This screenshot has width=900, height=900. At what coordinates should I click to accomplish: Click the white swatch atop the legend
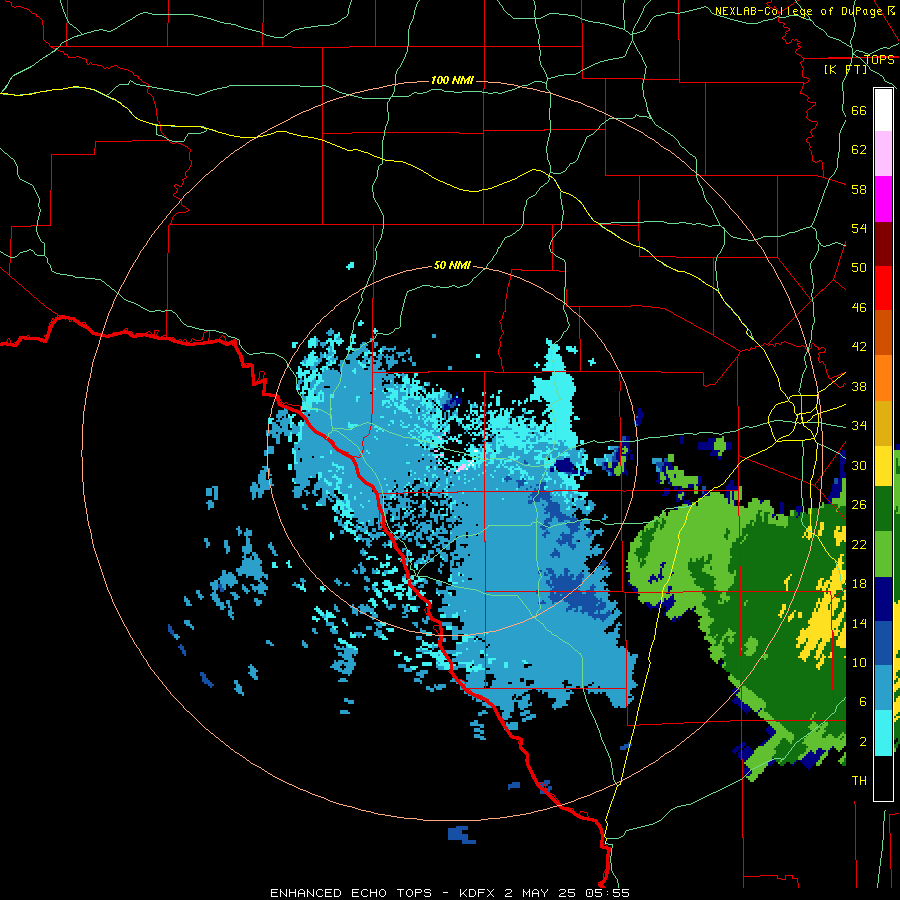click(x=883, y=110)
